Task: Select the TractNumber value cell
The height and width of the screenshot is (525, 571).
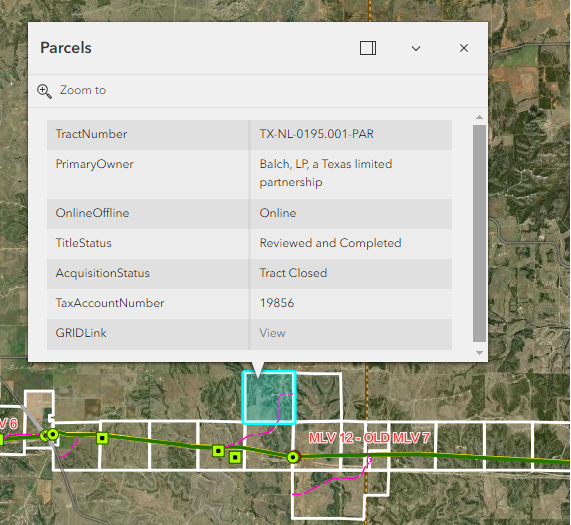Action: (351, 135)
